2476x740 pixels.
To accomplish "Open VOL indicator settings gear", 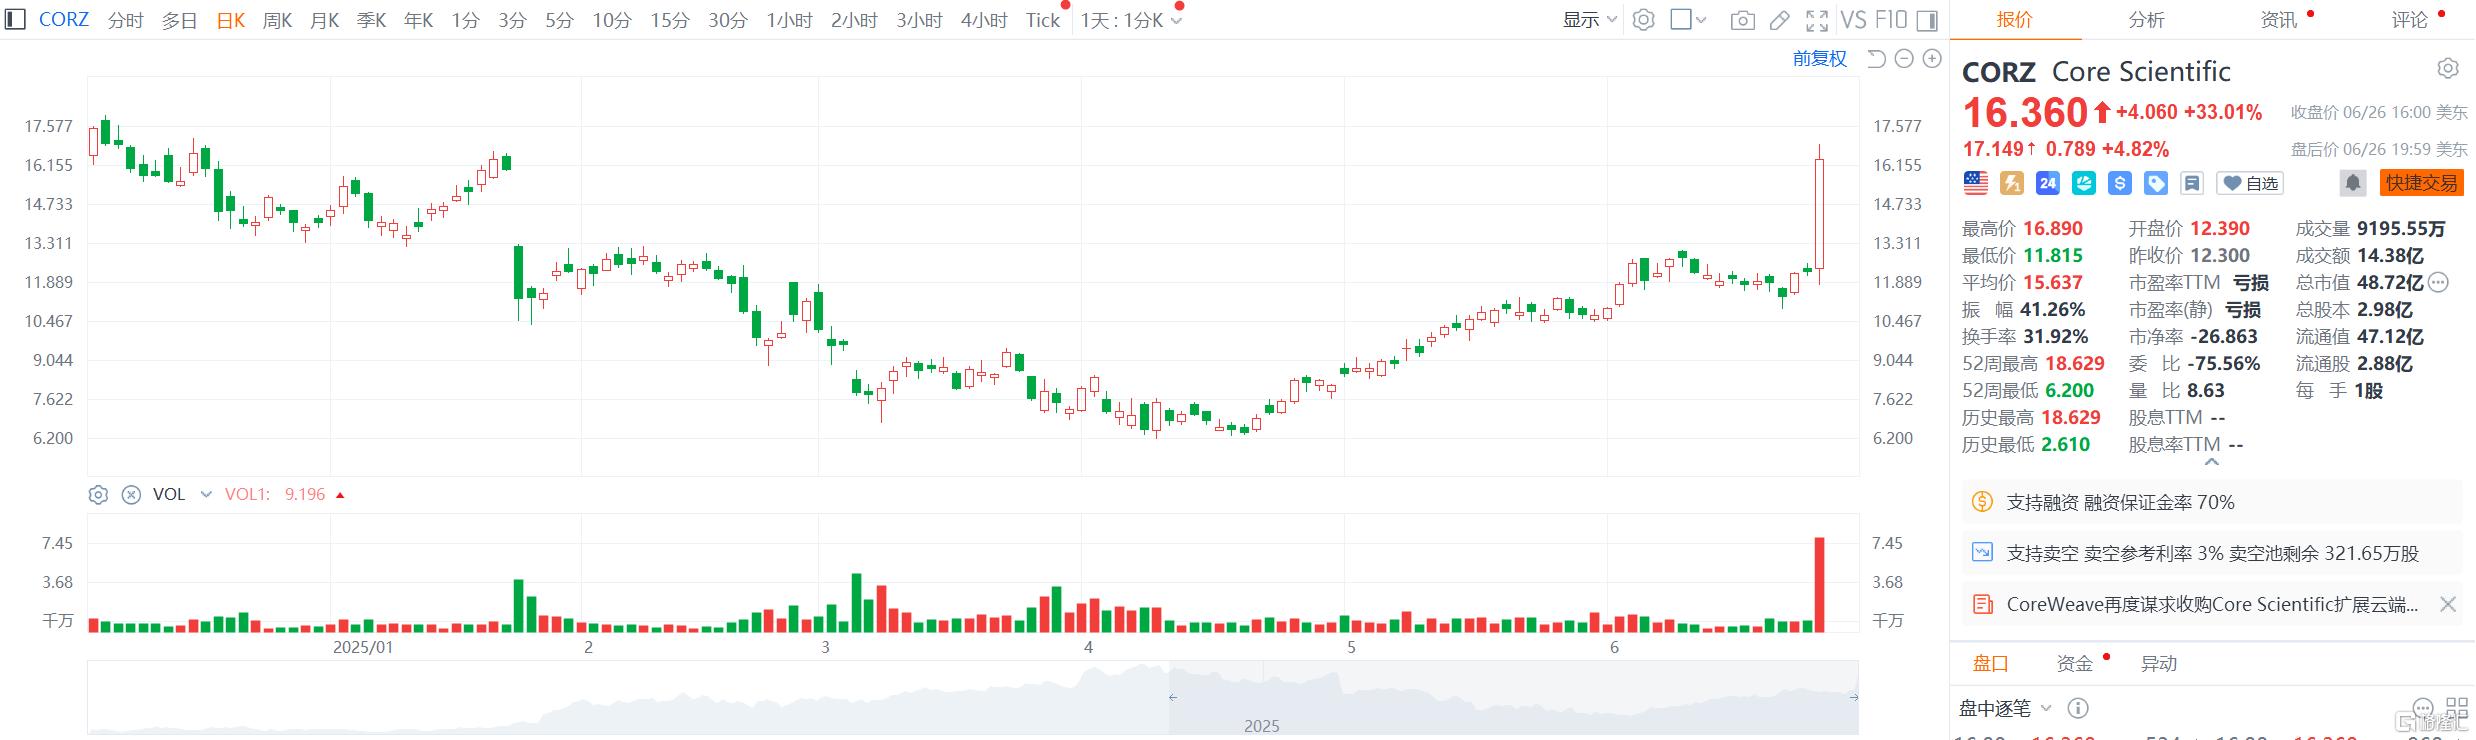I will [98, 494].
